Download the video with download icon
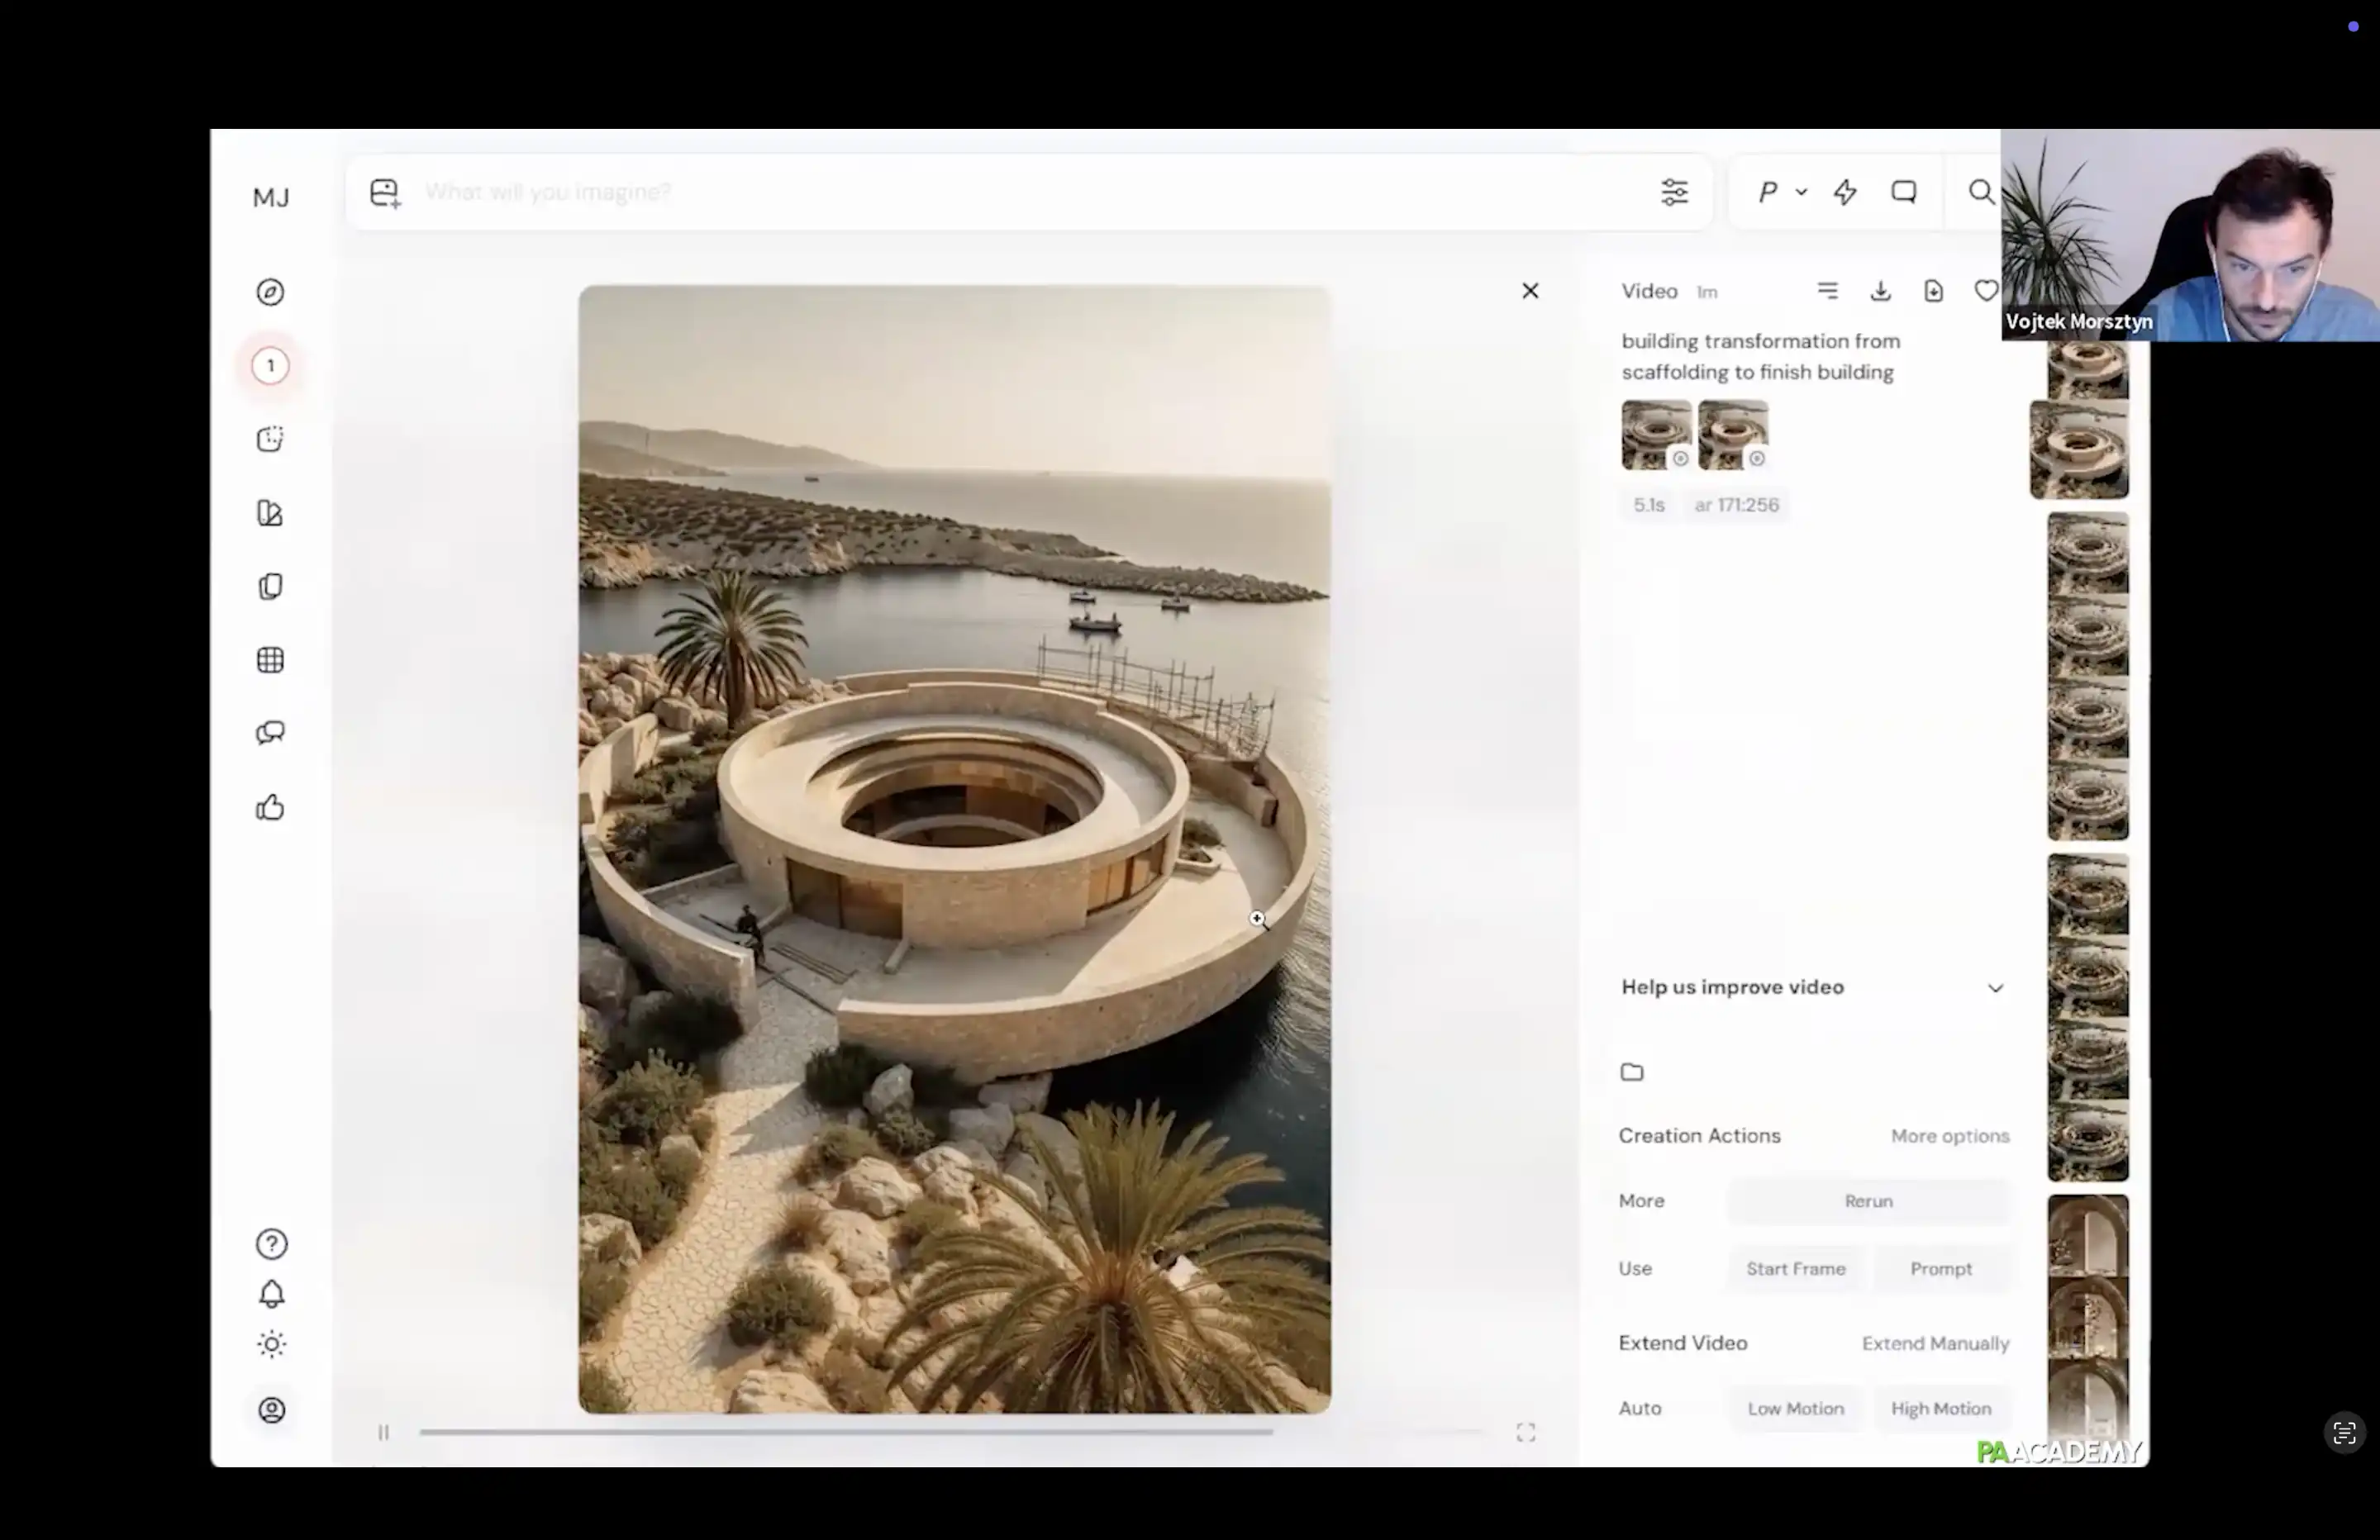The height and width of the screenshot is (1540, 2380). click(x=1880, y=291)
